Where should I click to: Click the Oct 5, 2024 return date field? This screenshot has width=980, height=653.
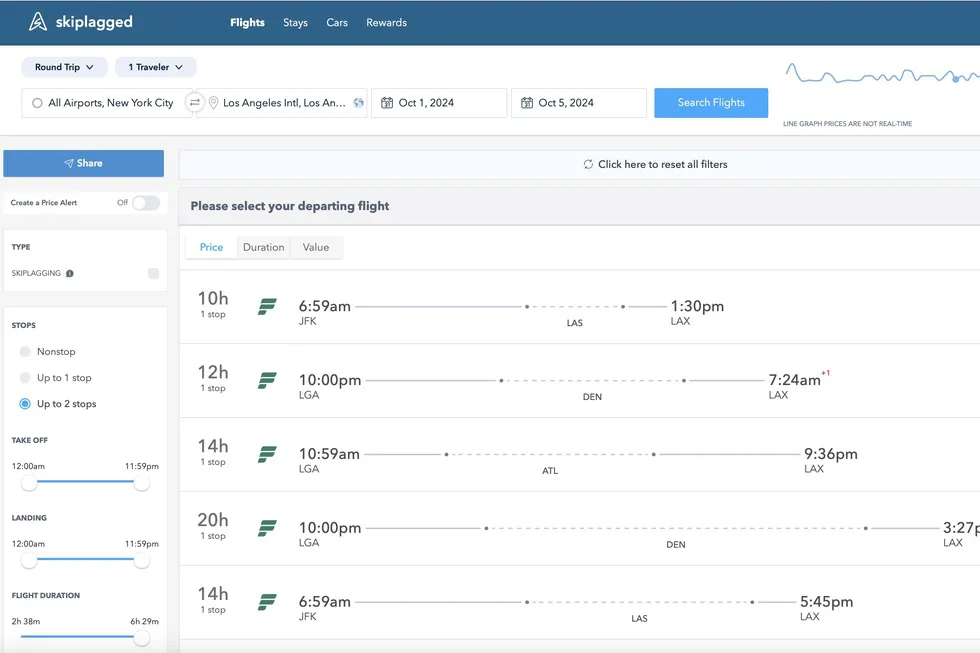pos(579,102)
